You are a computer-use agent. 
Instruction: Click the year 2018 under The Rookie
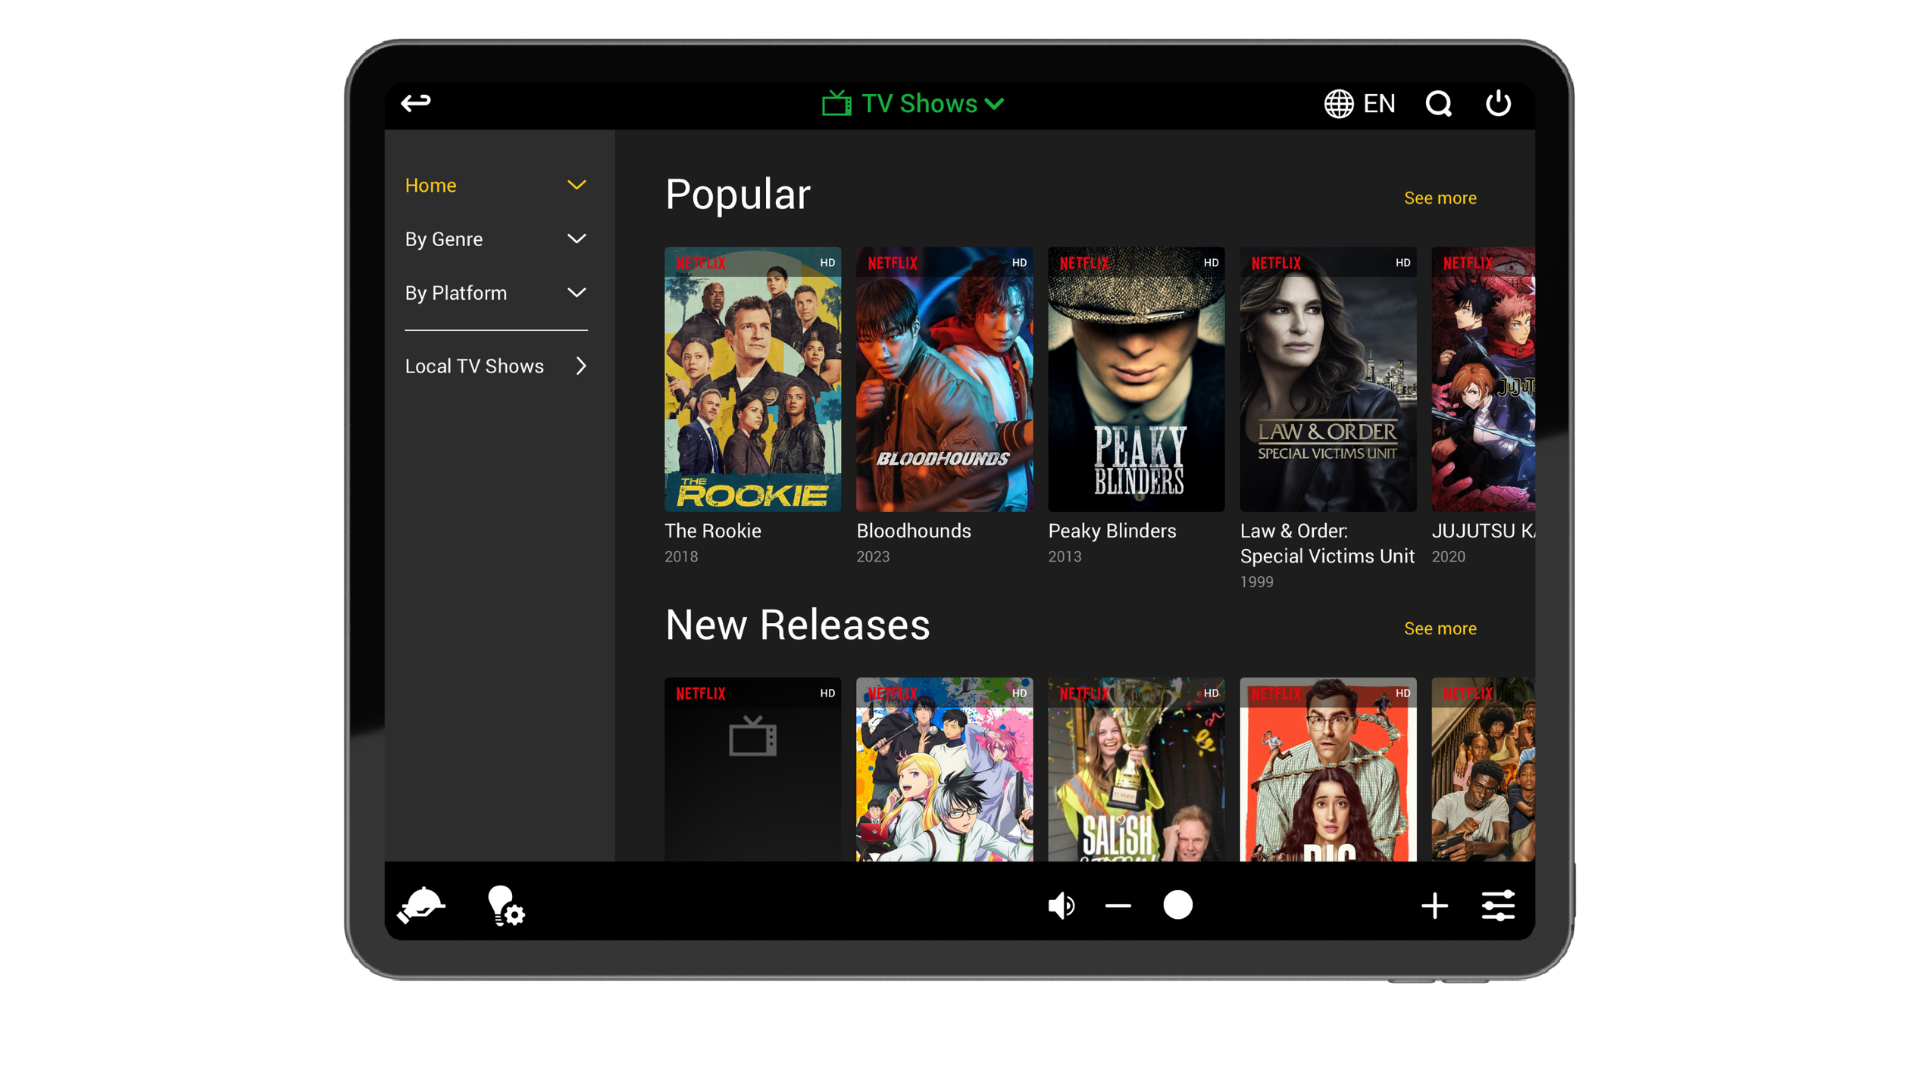click(681, 557)
